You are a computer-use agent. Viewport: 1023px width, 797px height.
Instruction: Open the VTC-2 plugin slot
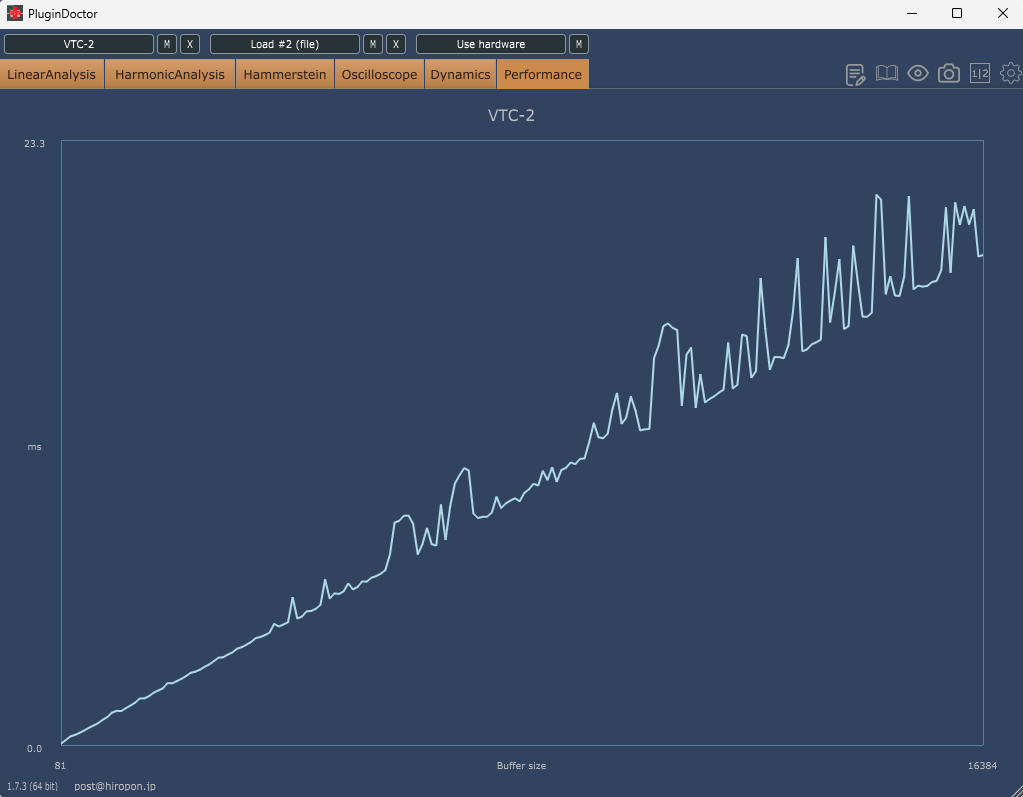coord(79,44)
